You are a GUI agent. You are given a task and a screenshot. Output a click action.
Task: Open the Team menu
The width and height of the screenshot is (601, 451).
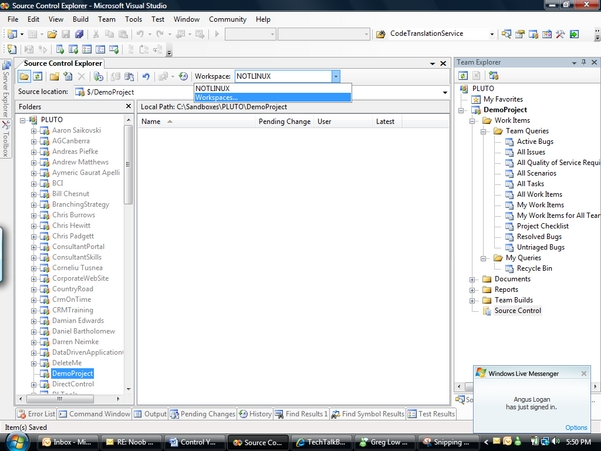click(x=107, y=19)
